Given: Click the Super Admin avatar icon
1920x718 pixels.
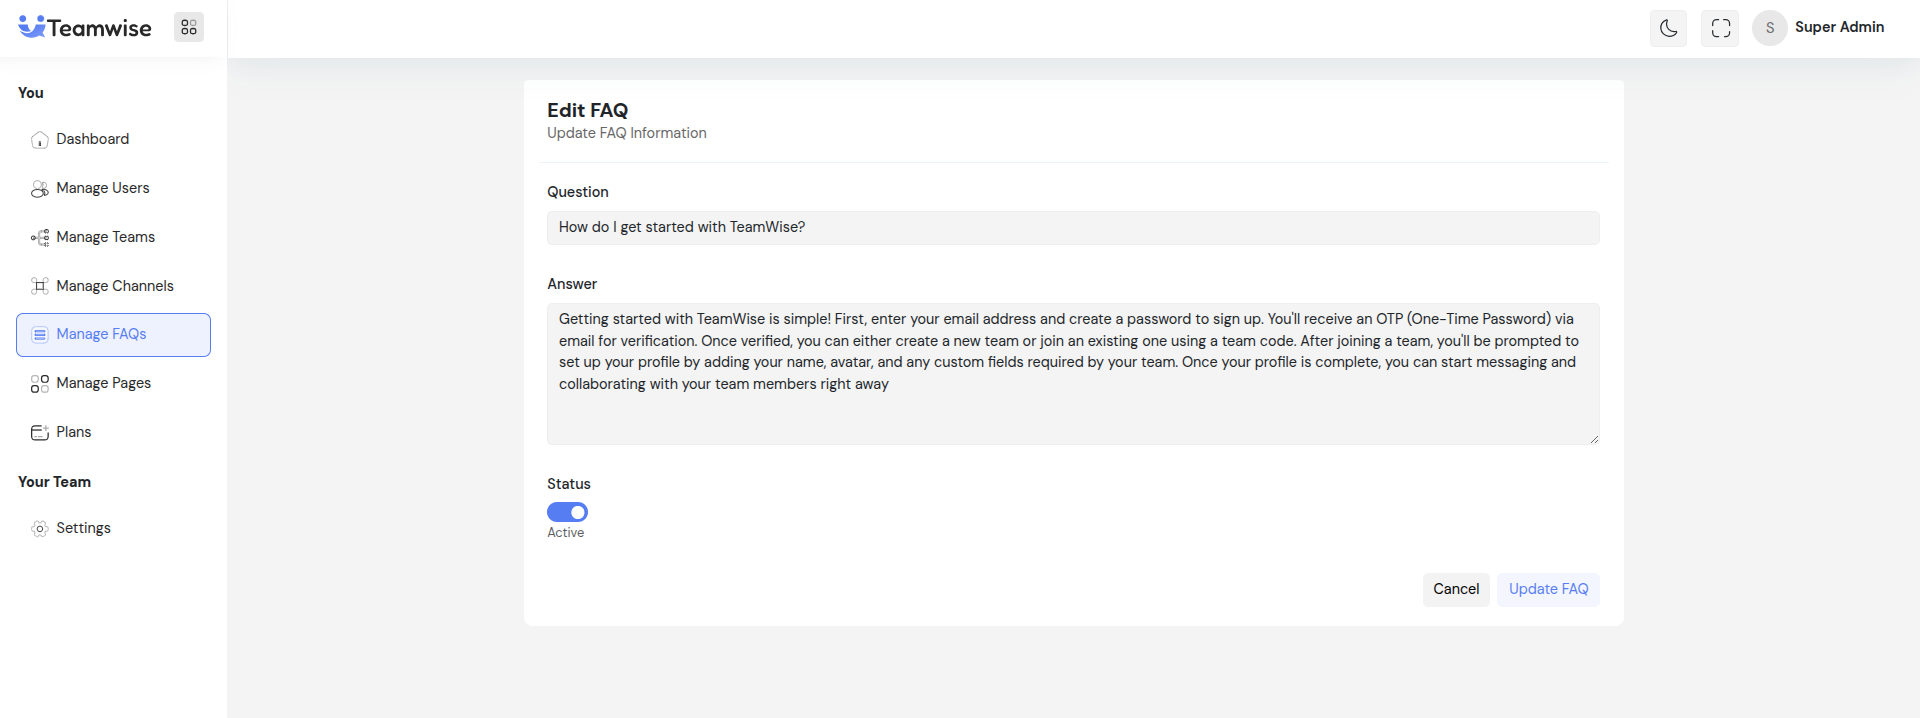Looking at the screenshot, I should pyautogui.click(x=1769, y=28).
